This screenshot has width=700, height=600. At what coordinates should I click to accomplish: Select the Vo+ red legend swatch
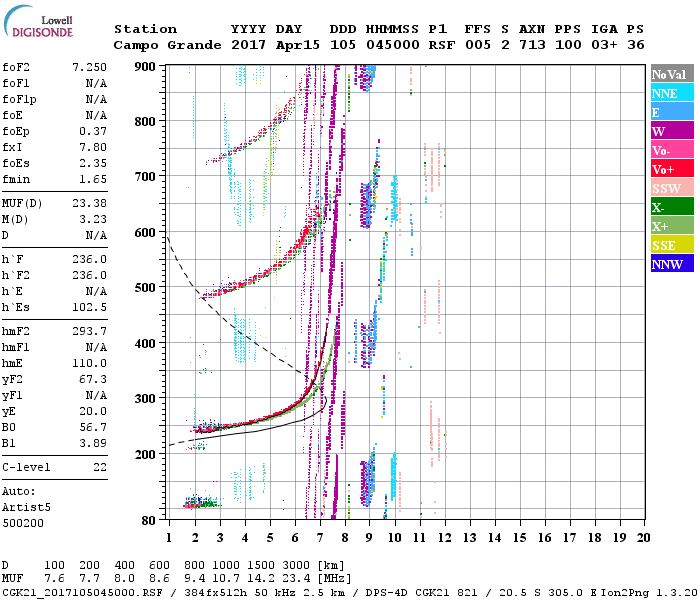pos(667,170)
